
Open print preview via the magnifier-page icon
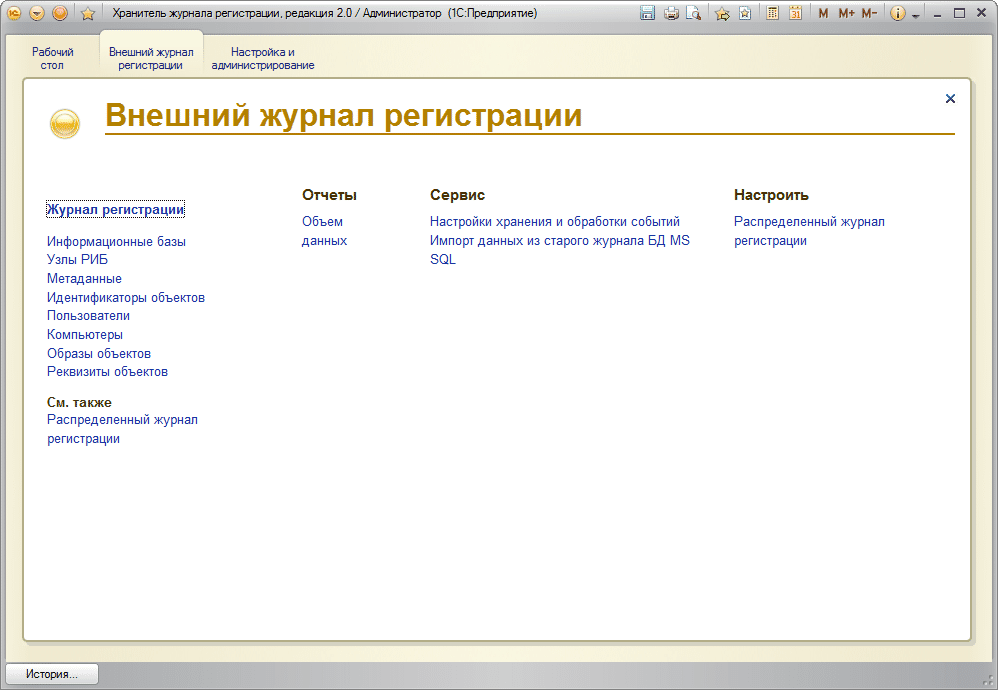click(693, 13)
